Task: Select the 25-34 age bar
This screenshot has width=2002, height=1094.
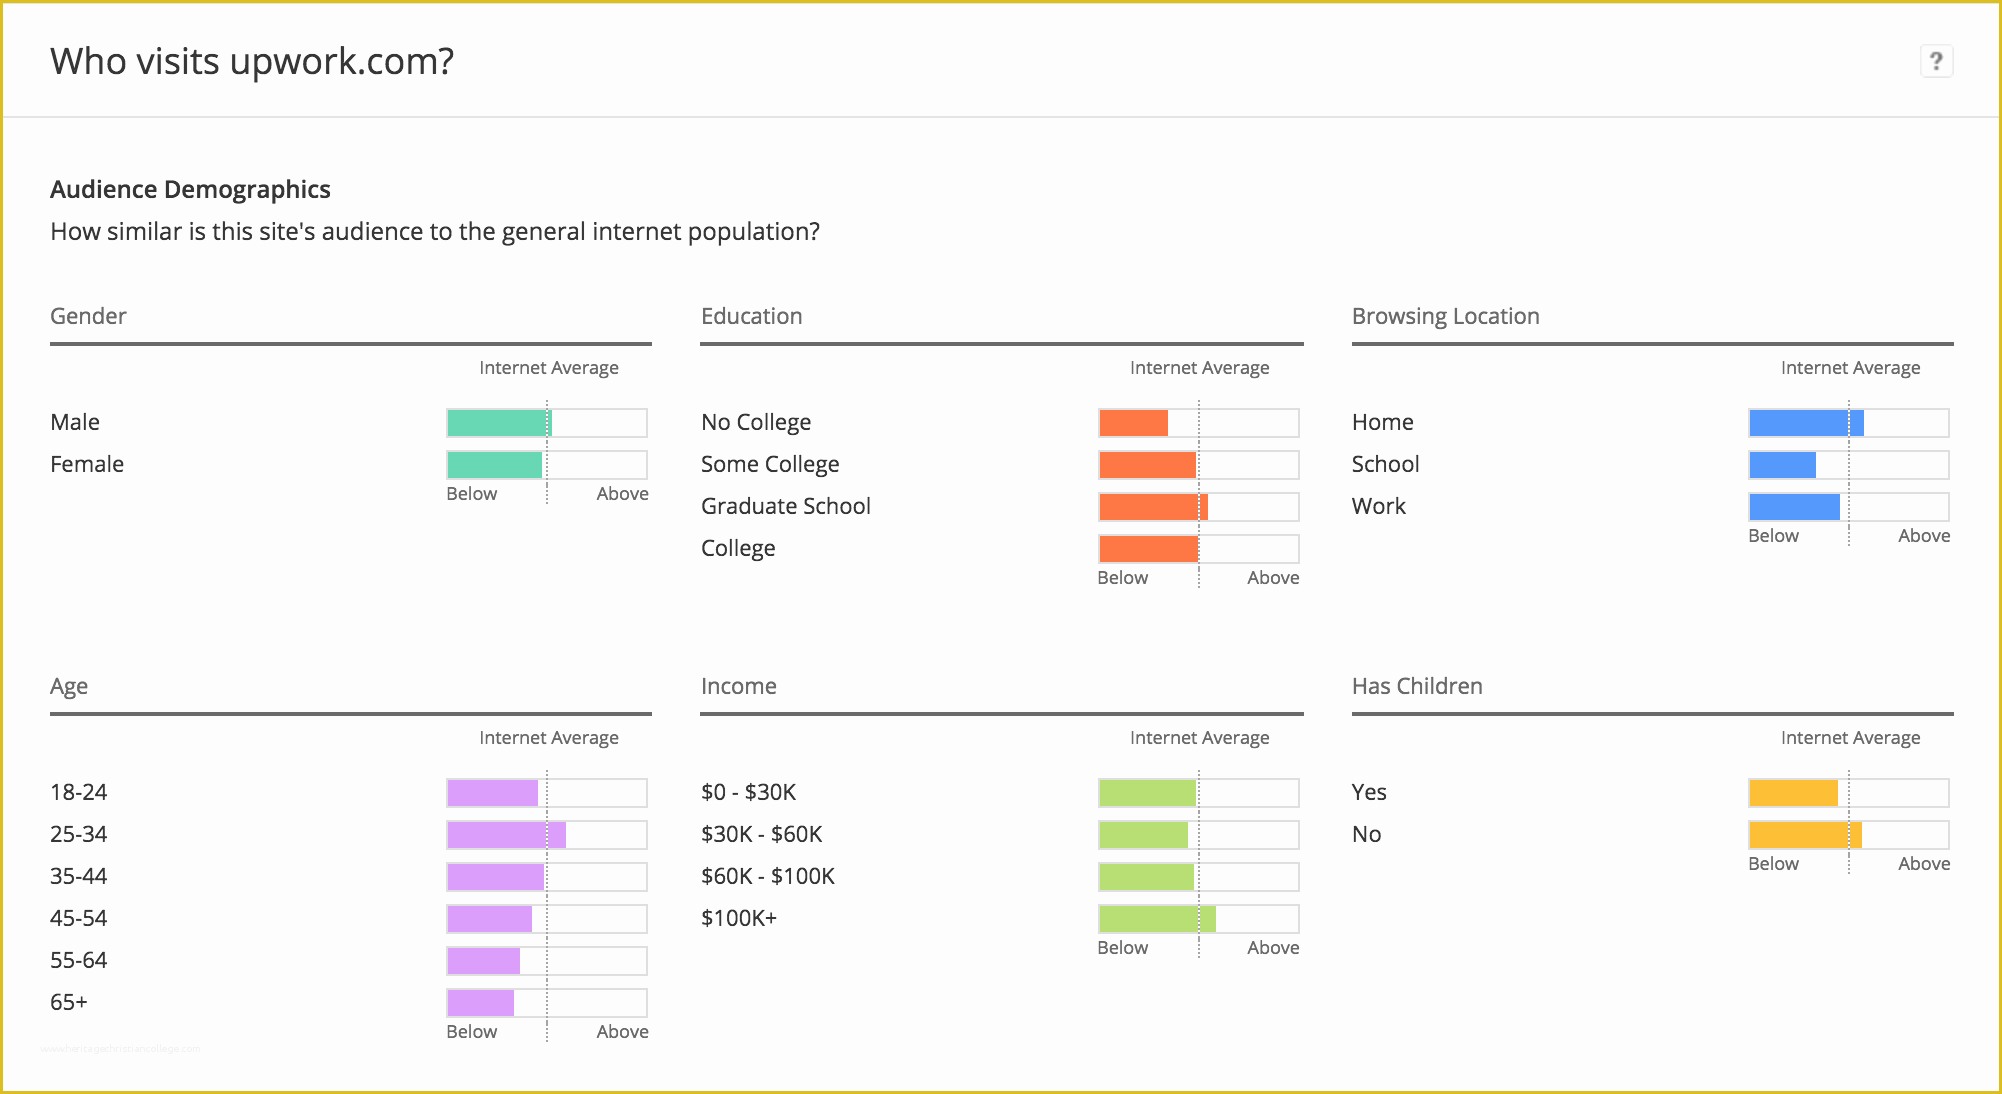Action: [x=547, y=835]
